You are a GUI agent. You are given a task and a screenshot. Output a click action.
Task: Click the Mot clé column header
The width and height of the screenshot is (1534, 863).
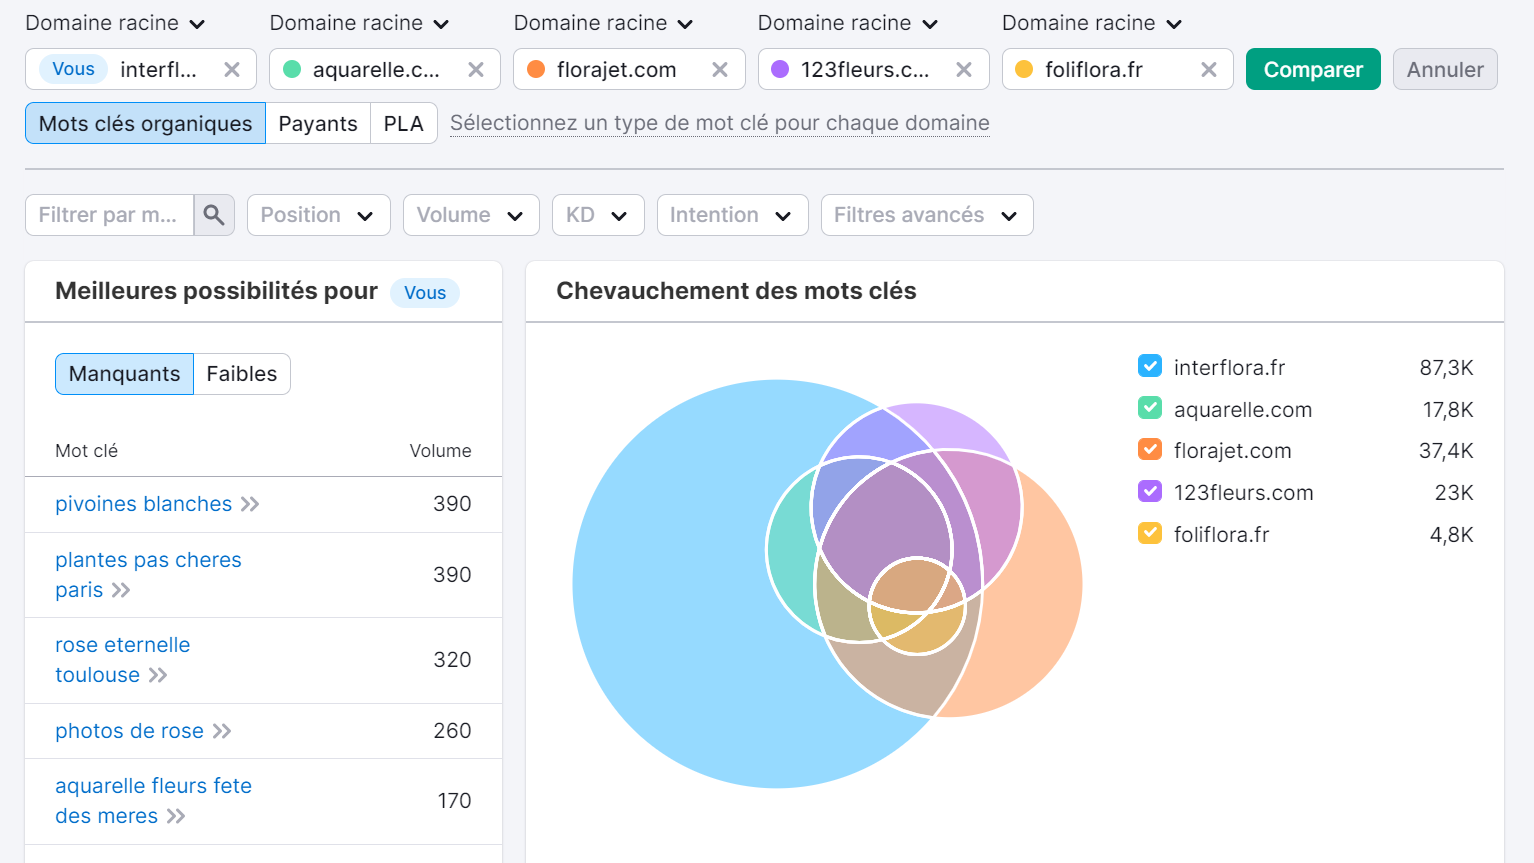tap(86, 451)
